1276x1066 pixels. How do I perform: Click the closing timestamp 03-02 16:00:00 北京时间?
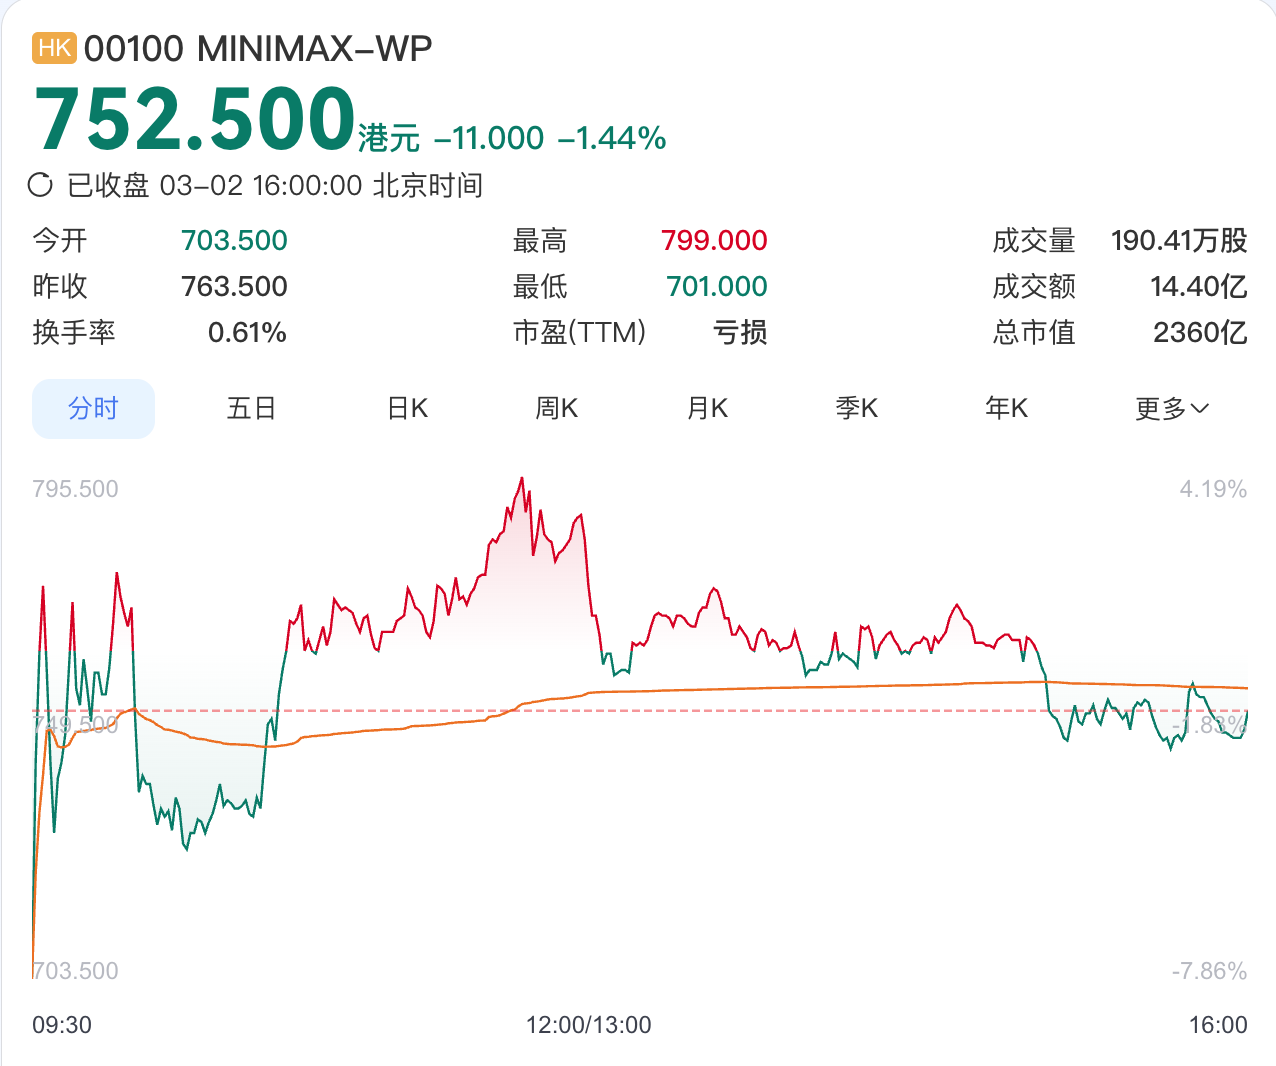coord(321,185)
